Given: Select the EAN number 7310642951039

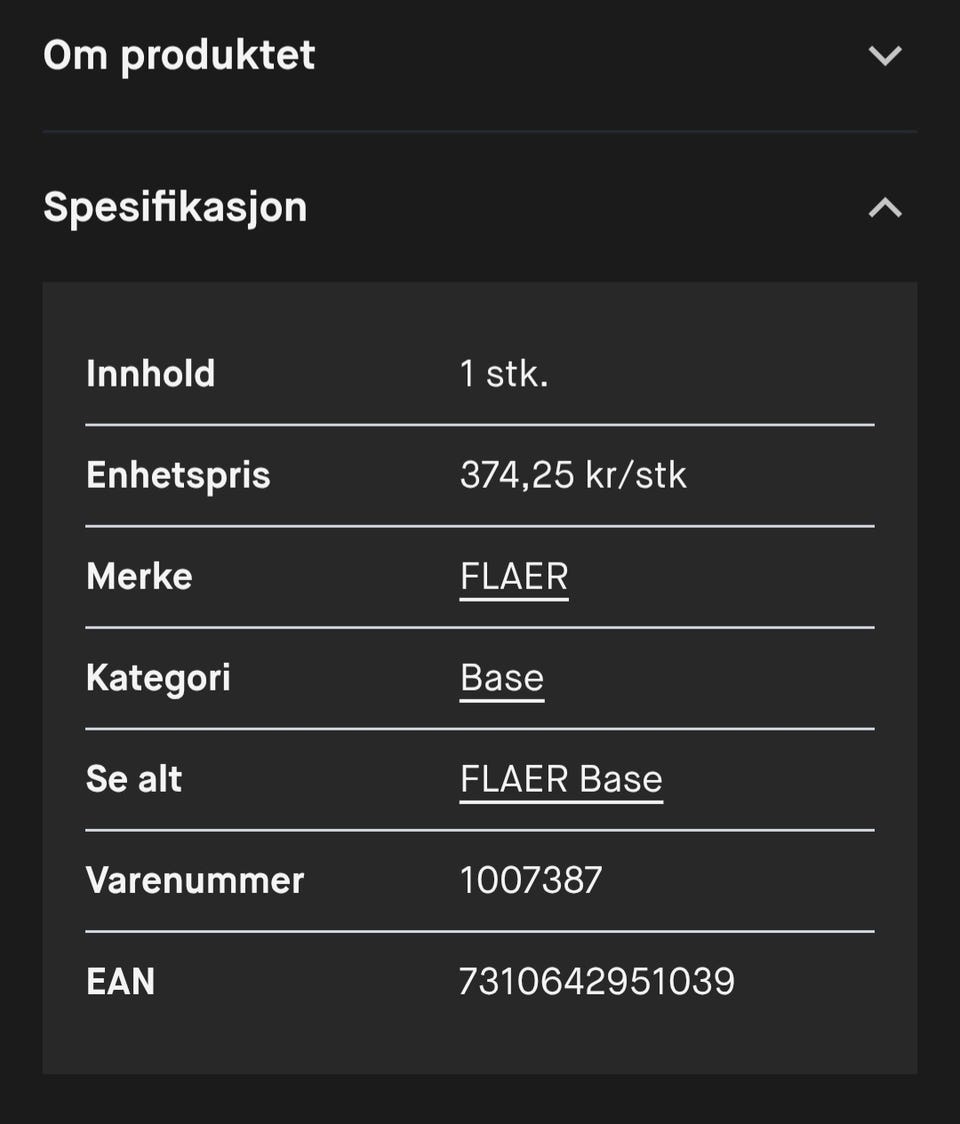Looking at the screenshot, I should tap(597, 981).
